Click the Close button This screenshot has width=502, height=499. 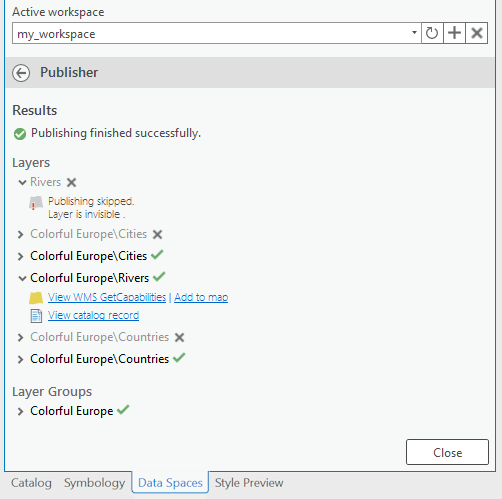click(447, 452)
